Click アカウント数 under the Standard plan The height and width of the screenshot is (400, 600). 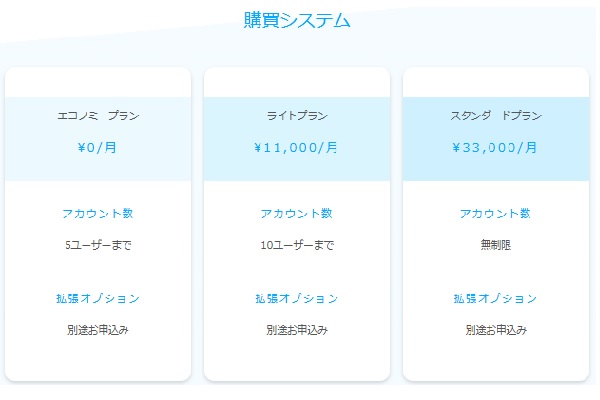click(495, 213)
